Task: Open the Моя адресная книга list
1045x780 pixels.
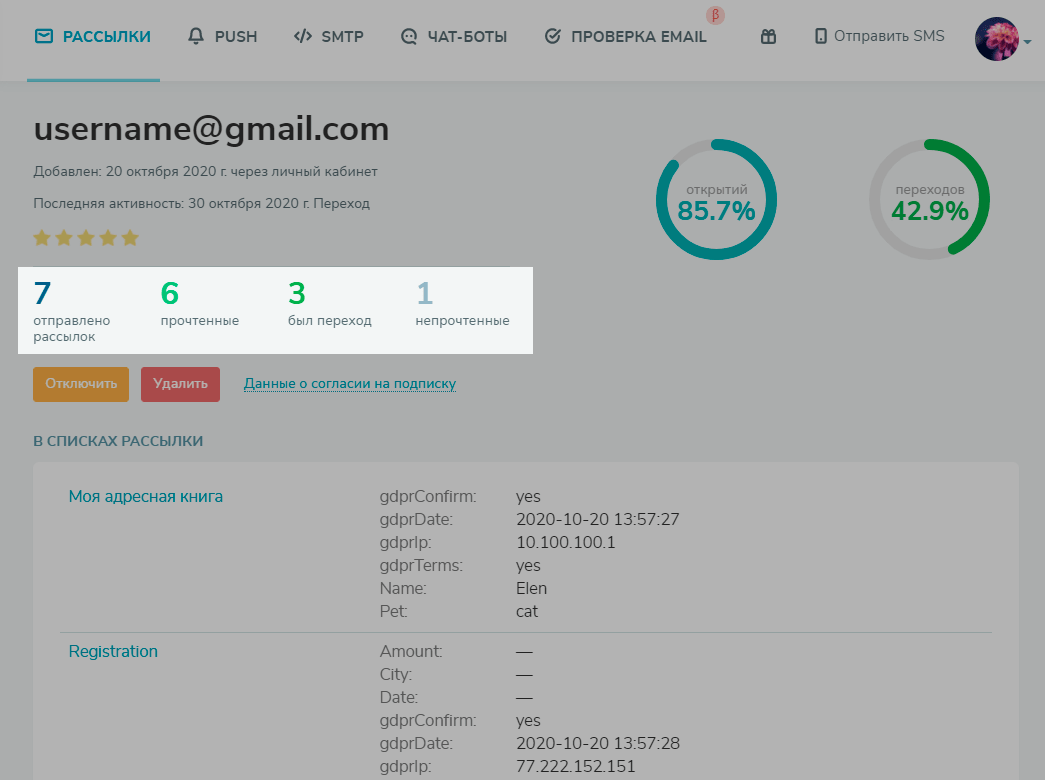Action: tap(146, 496)
